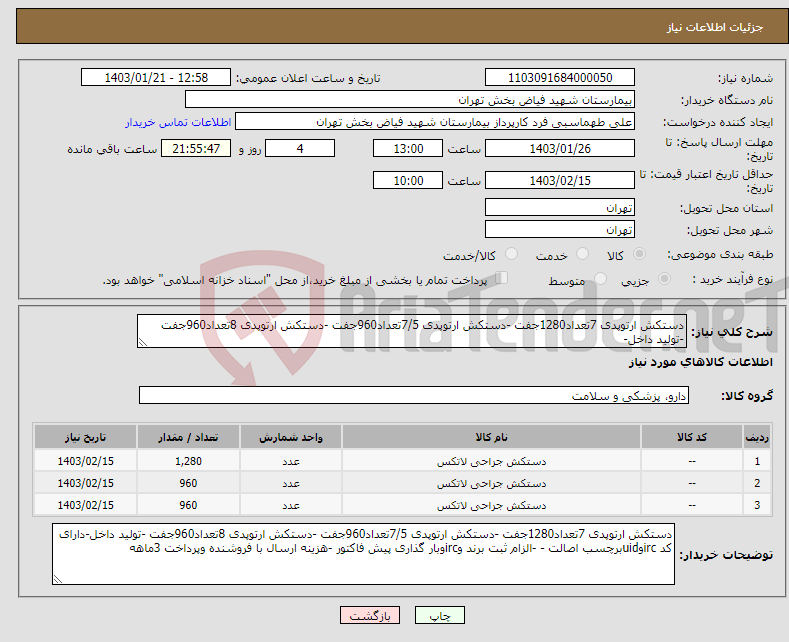Open the اطلاعات تماس خریدار link

(x=178, y=122)
